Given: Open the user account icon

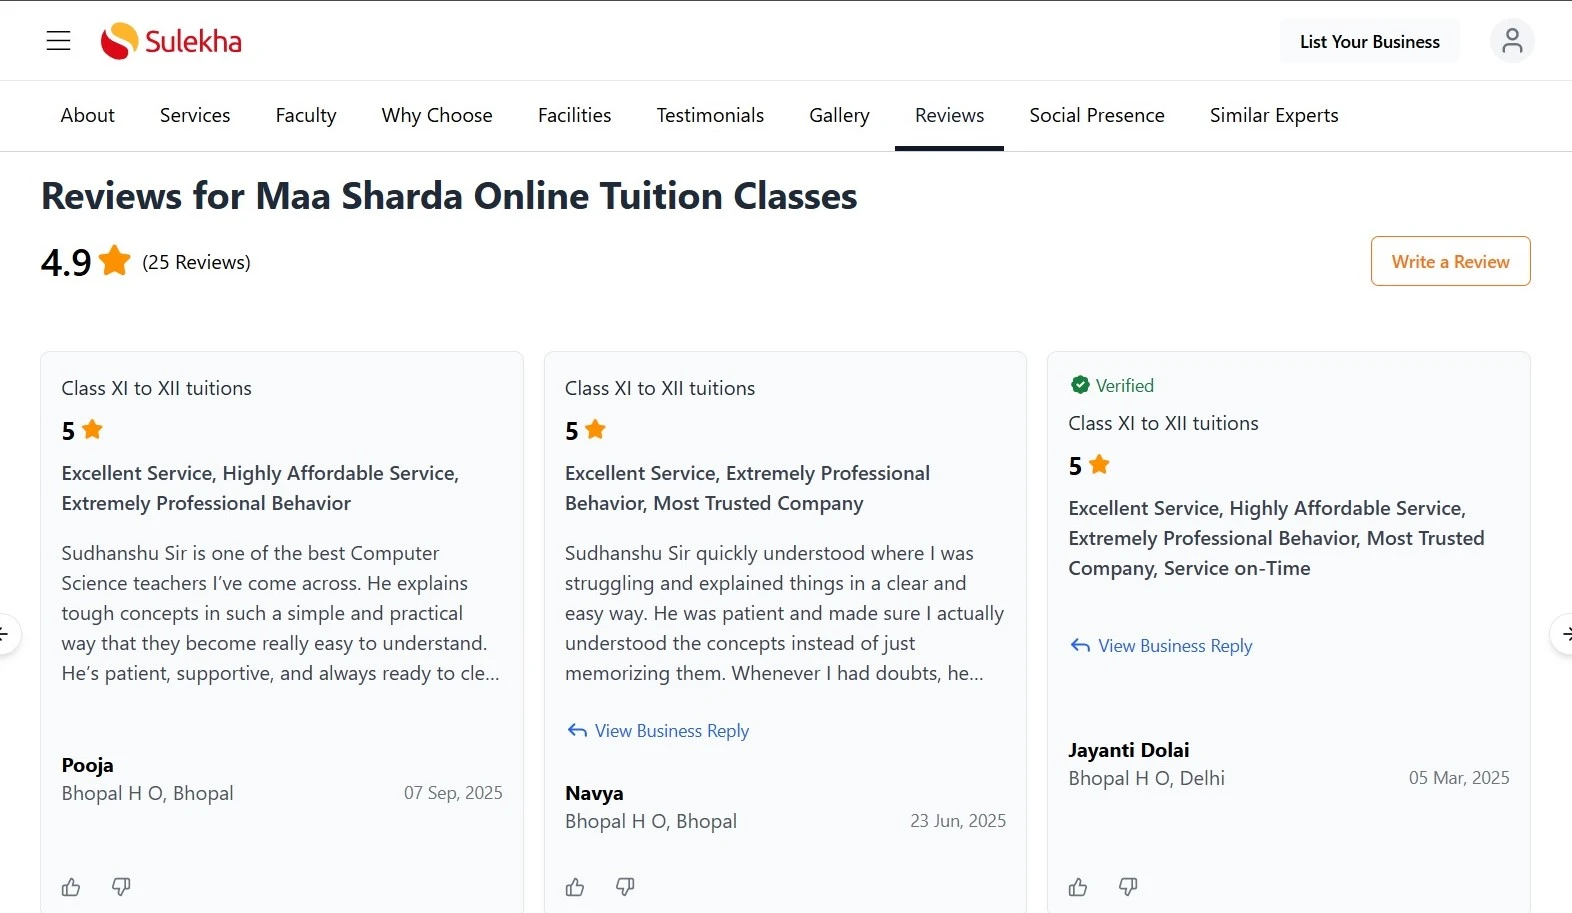Looking at the screenshot, I should [1511, 41].
